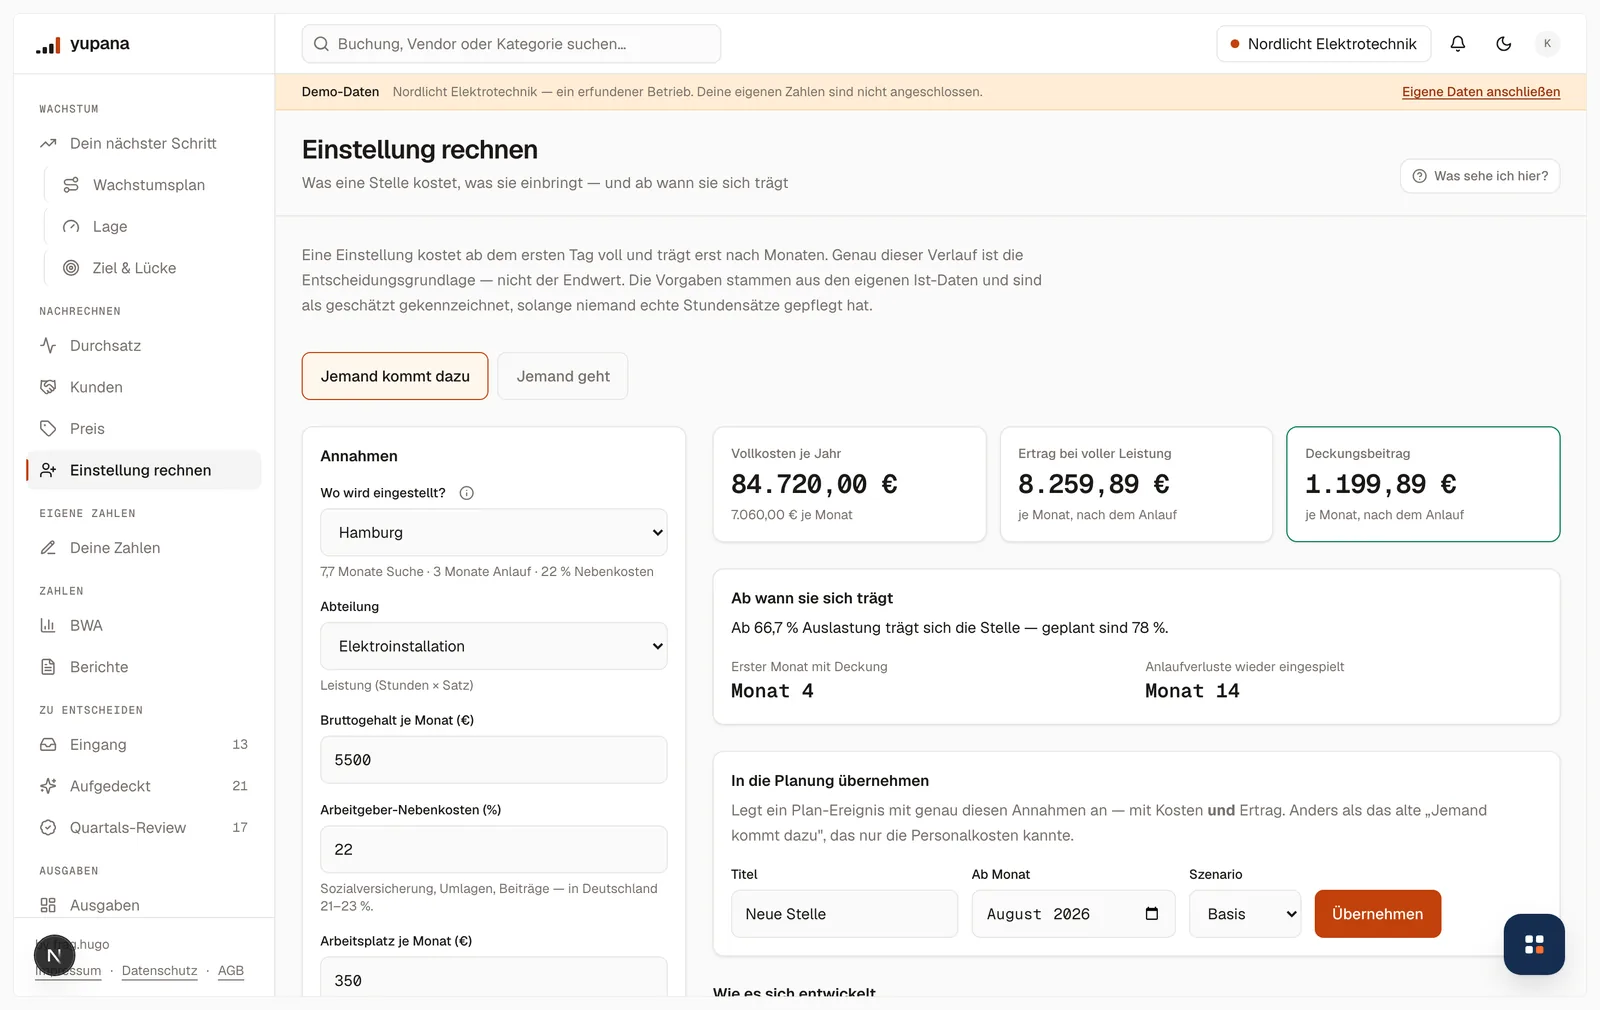Screen dimensions: 1600x1010
Task: Click Monat 4 value
Action: pyautogui.click(x=772, y=691)
